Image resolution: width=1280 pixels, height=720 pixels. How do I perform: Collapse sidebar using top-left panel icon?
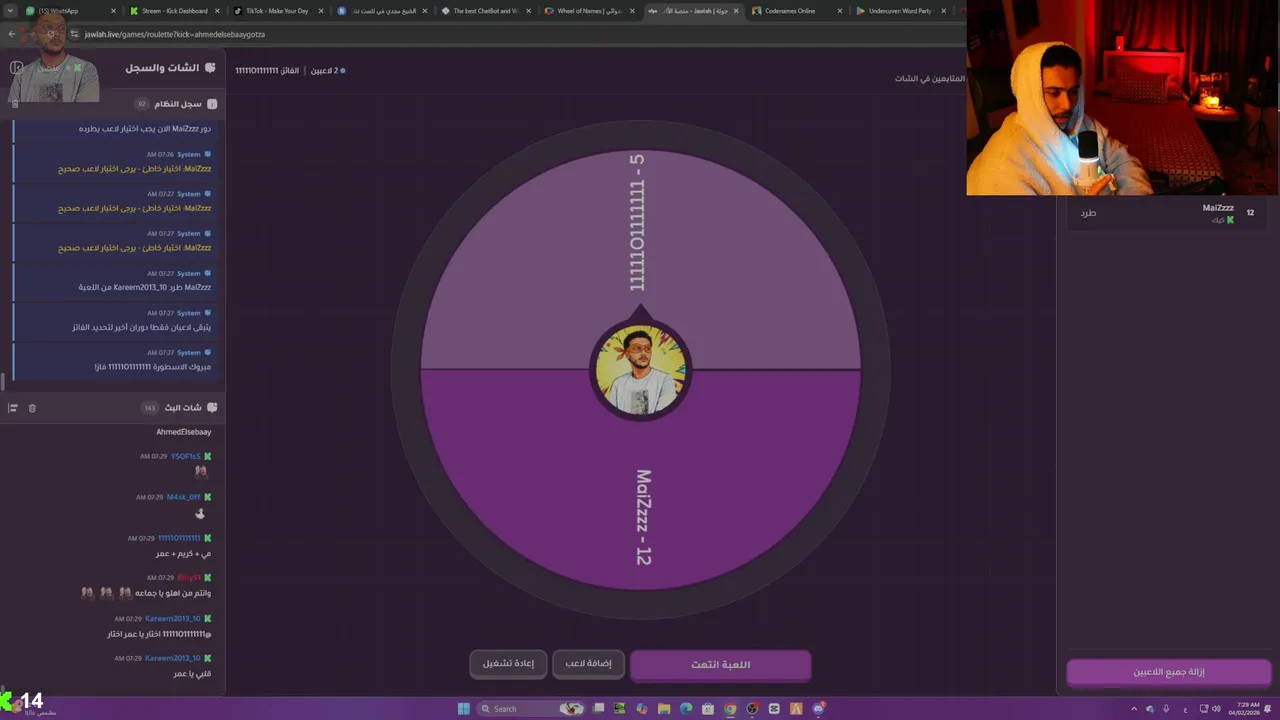pos(16,68)
